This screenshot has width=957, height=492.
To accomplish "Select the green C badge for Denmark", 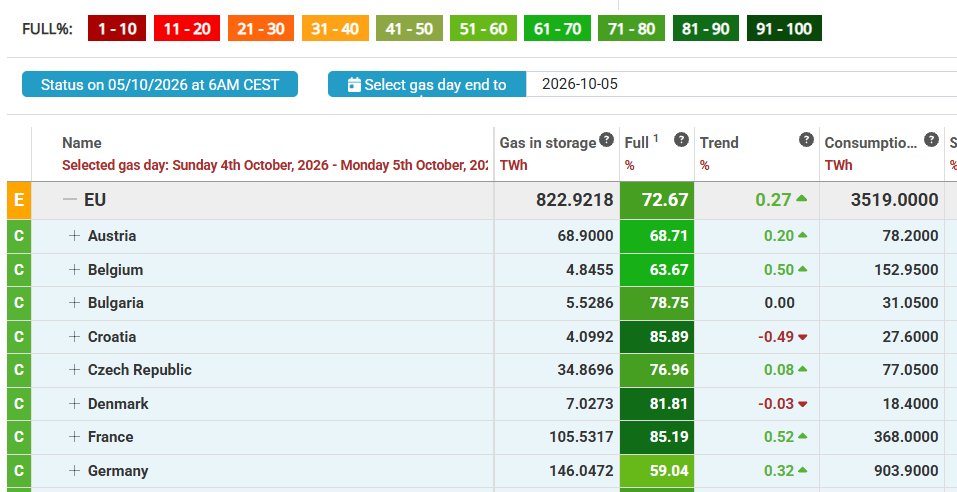I will (19, 403).
